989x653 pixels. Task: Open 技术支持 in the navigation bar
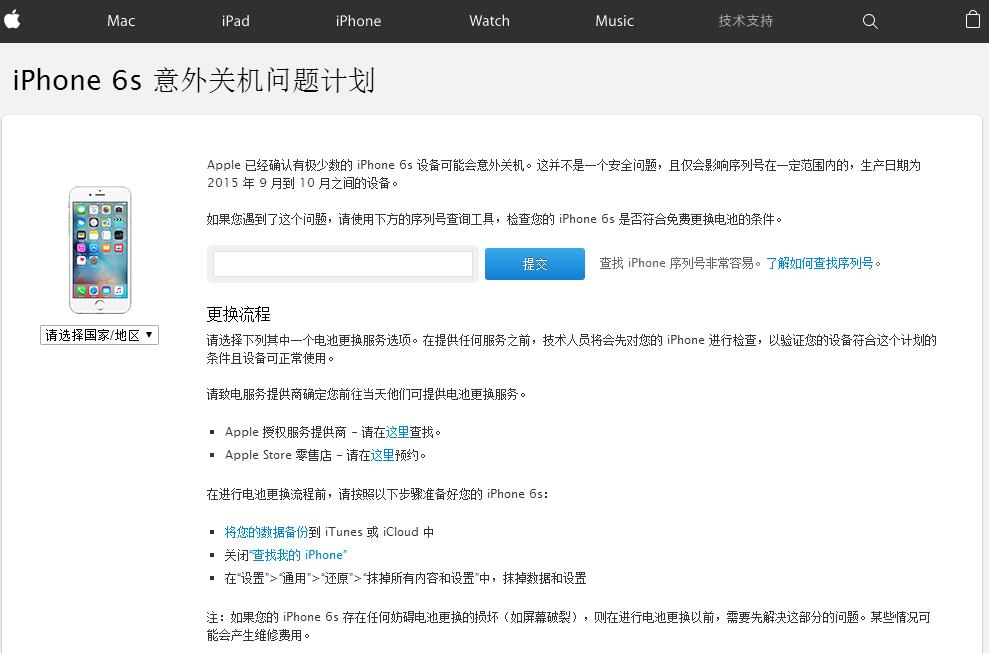(746, 21)
